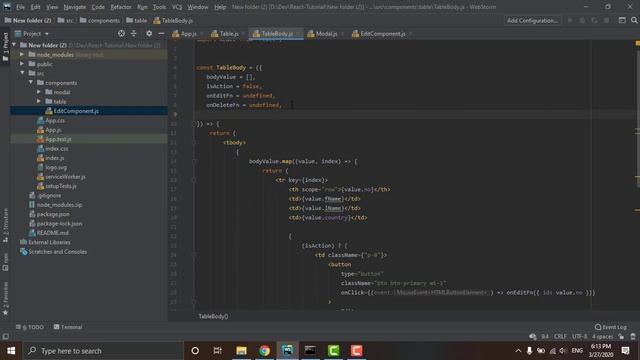Click the lock read-only status bar icon
The height and width of the screenshot is (360, 640).
pos(621,337)
